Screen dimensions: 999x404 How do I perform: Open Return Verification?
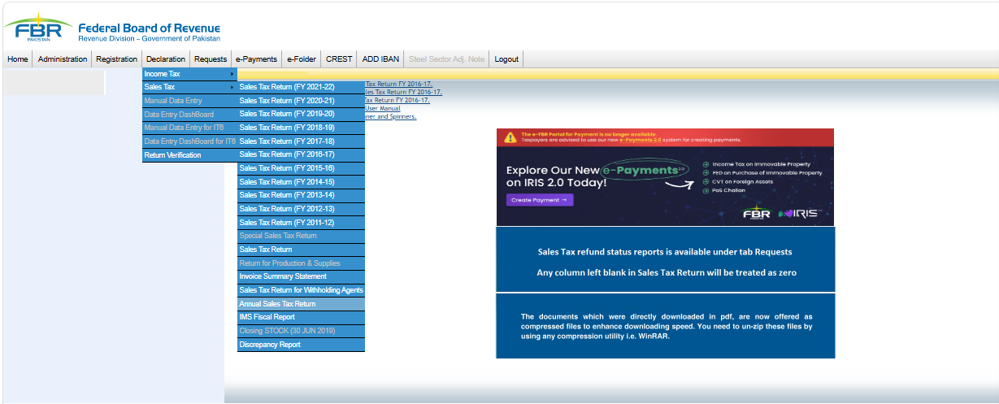pos(189,155)
